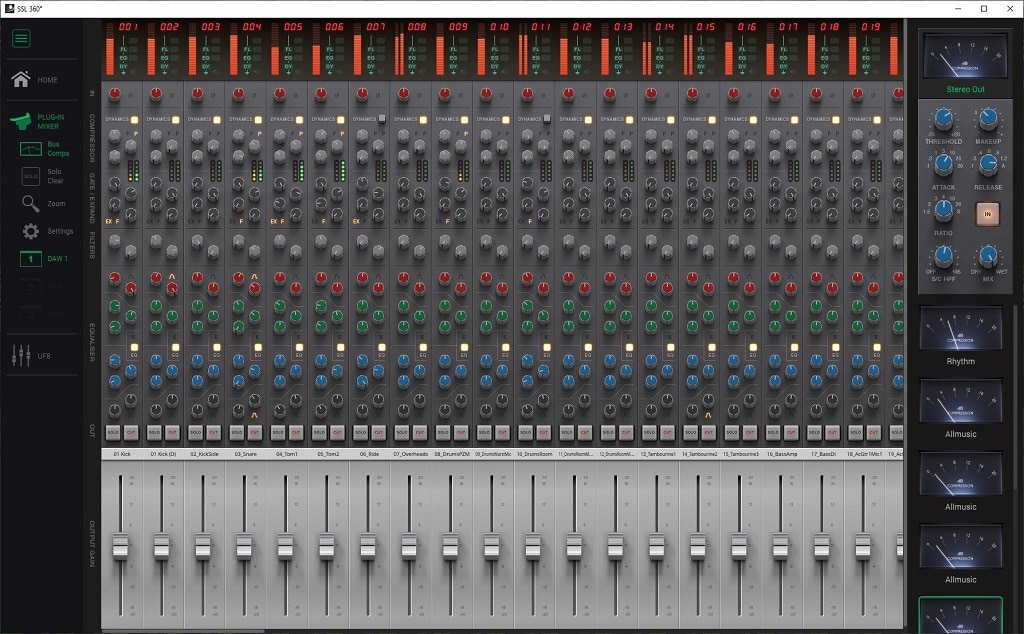
Task: Flip phase on channel 001
Action: [x=131, y=95]
